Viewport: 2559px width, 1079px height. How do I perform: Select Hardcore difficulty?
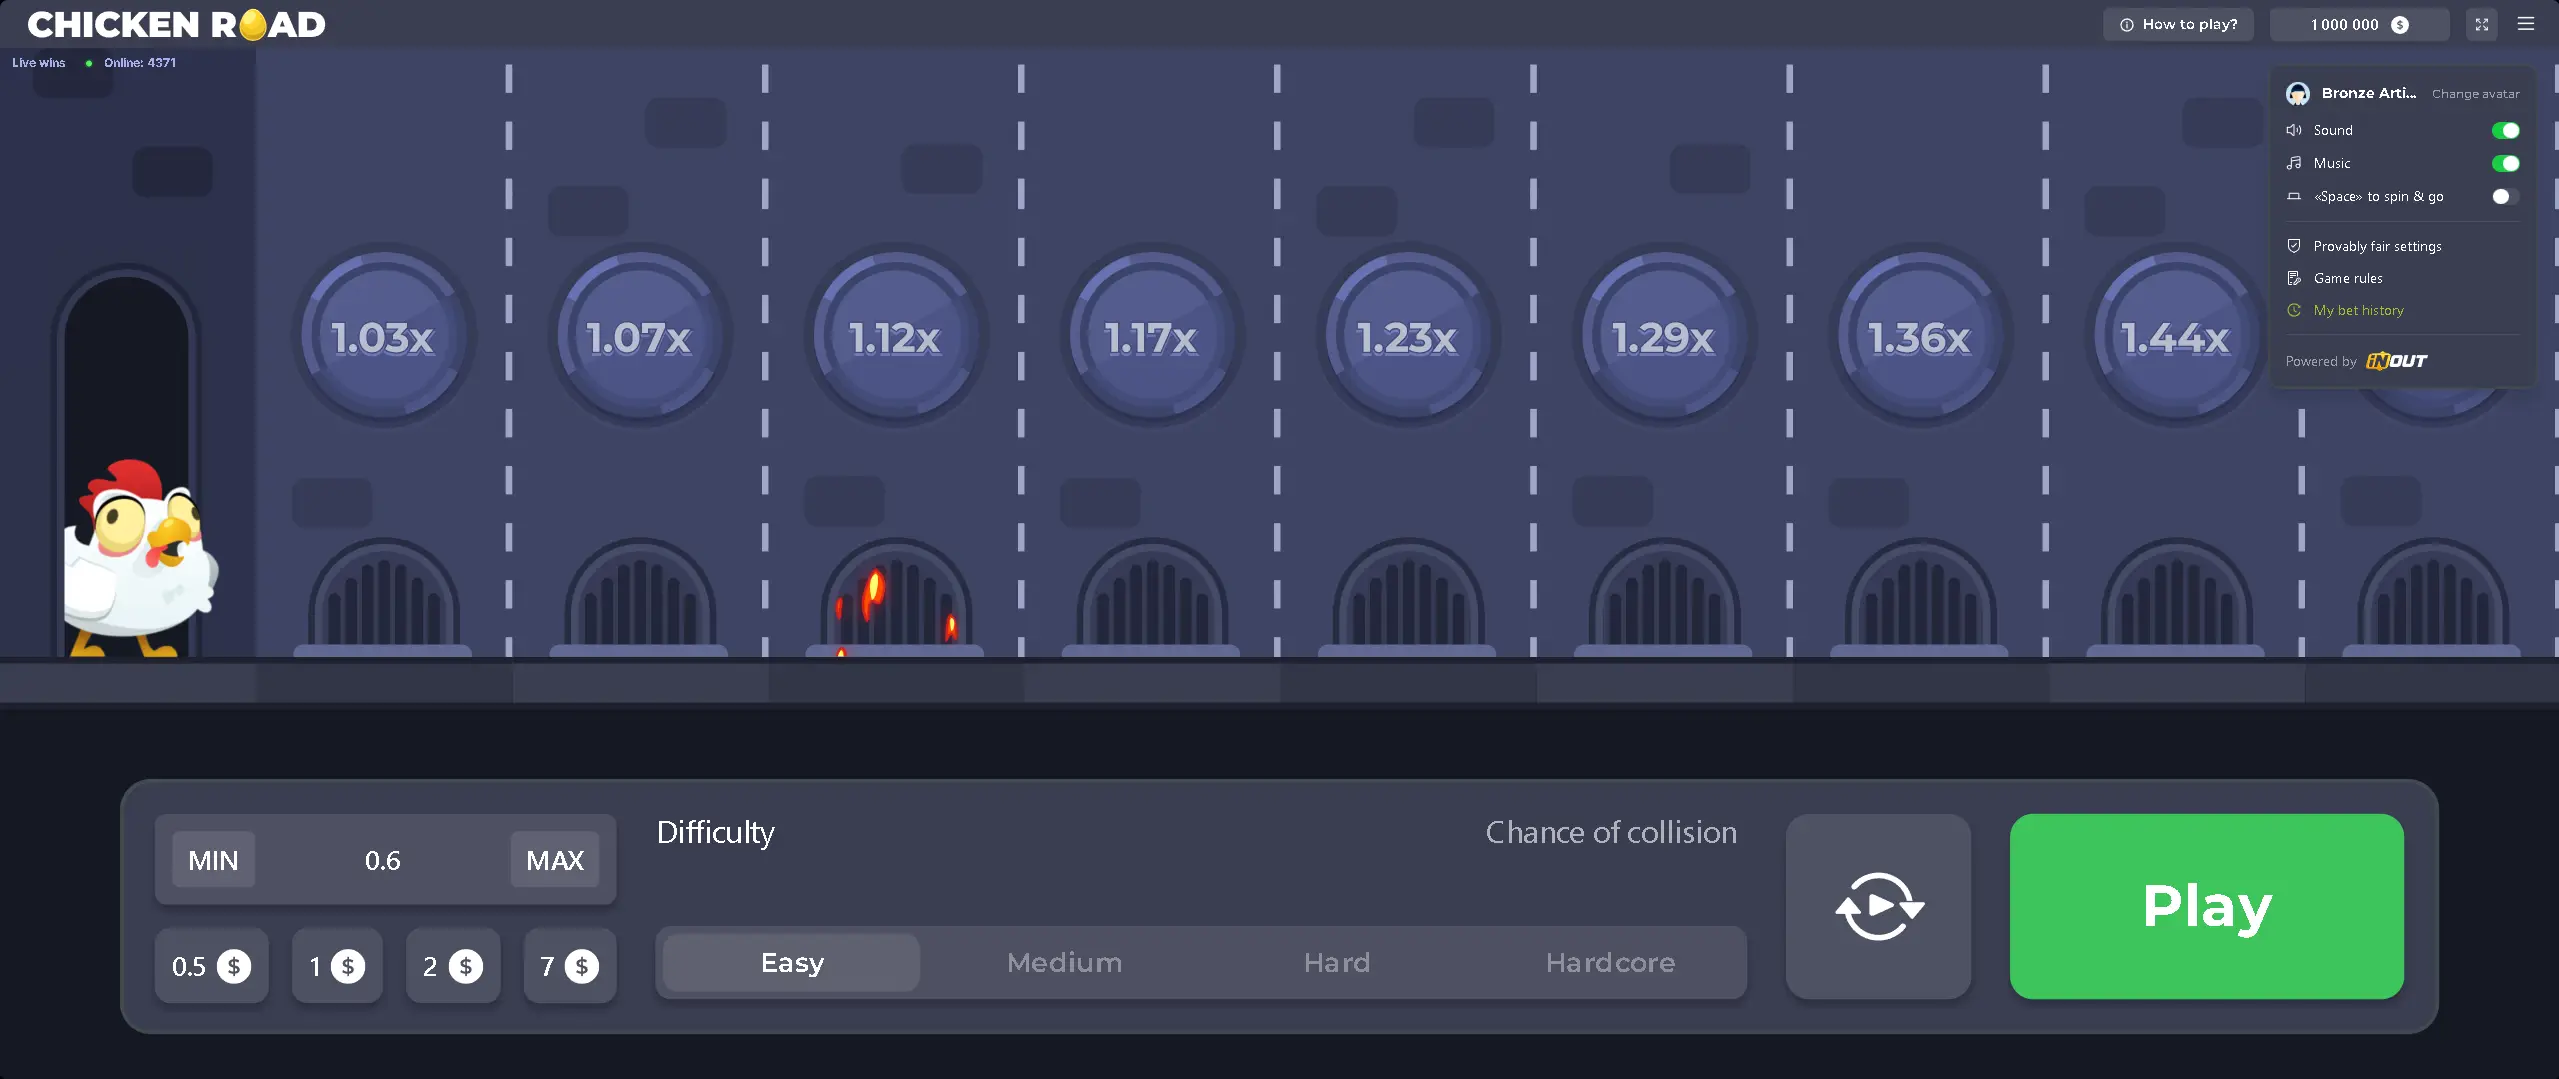point(1609,962)
